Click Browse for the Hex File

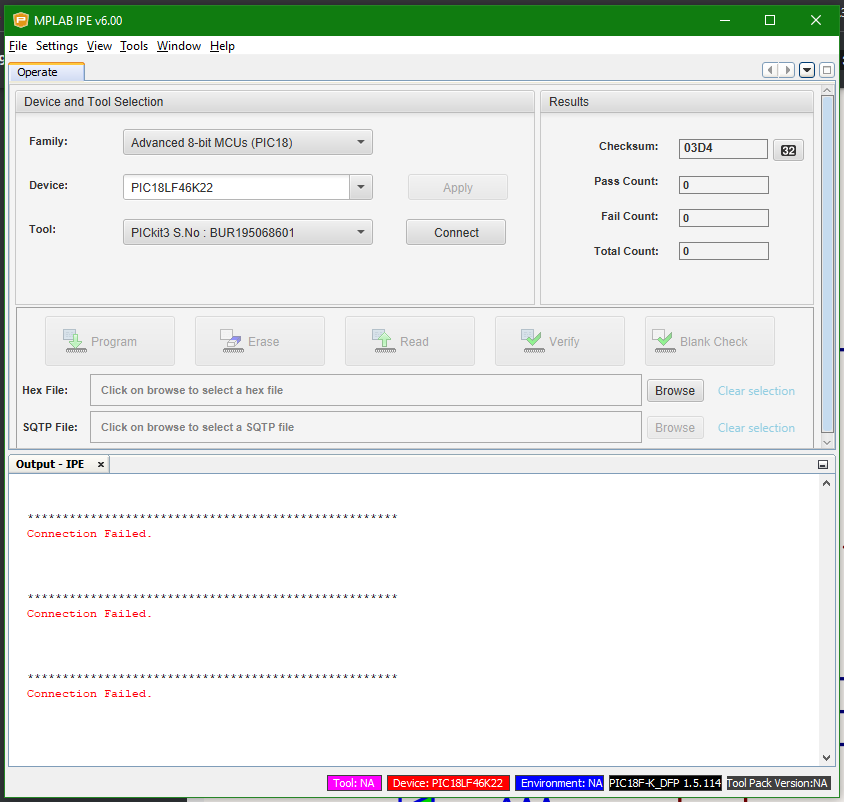(675, 390)
